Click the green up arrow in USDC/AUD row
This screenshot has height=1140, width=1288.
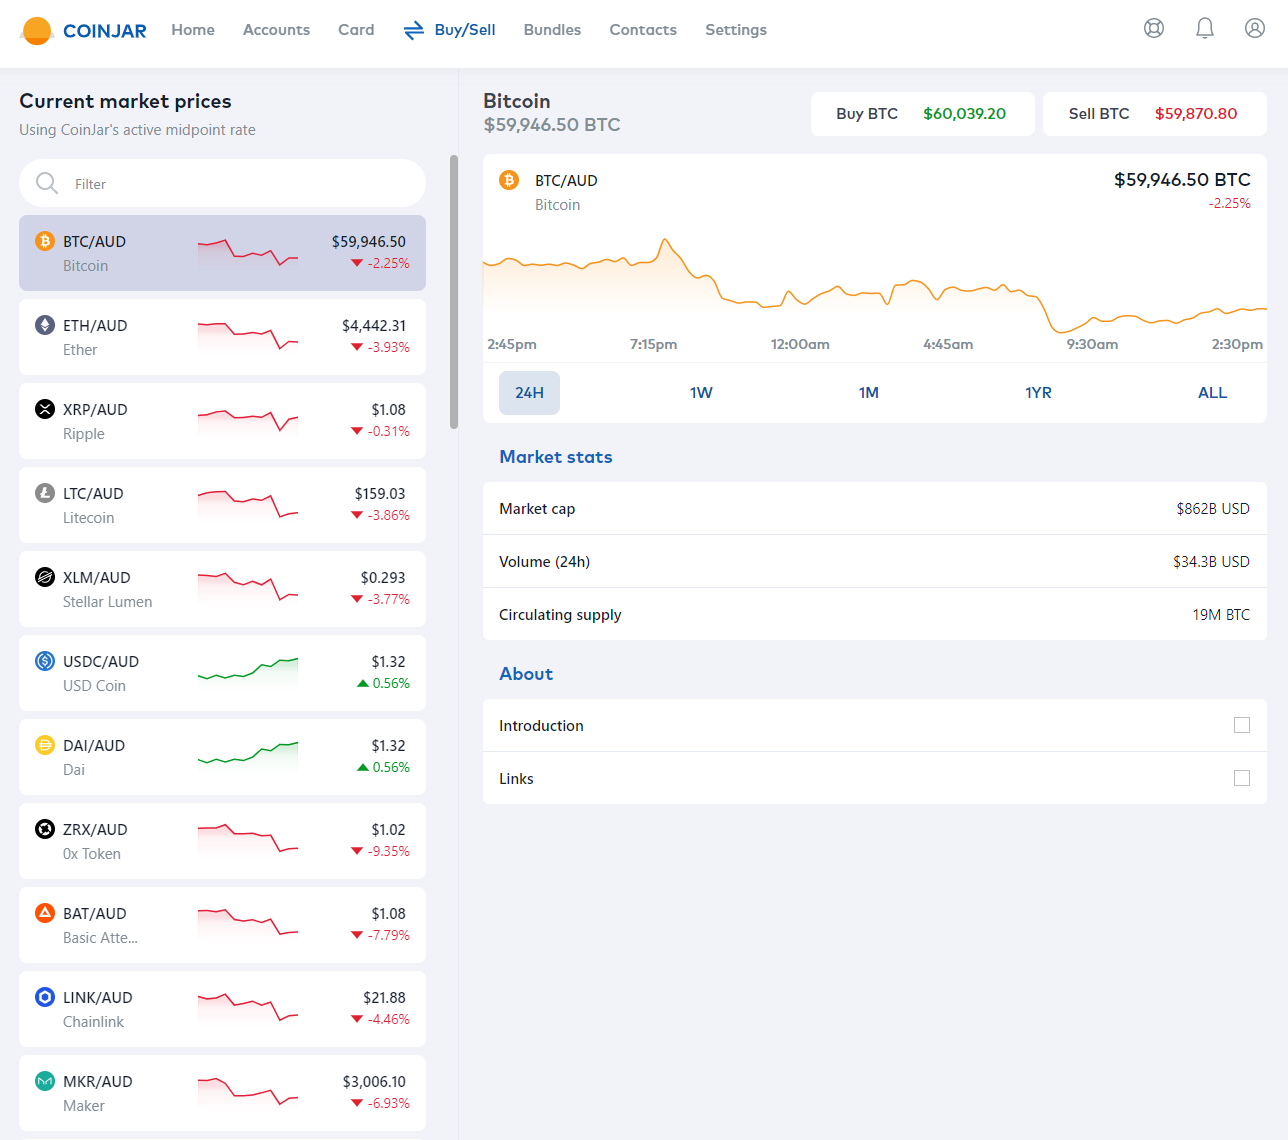(363, 683)
